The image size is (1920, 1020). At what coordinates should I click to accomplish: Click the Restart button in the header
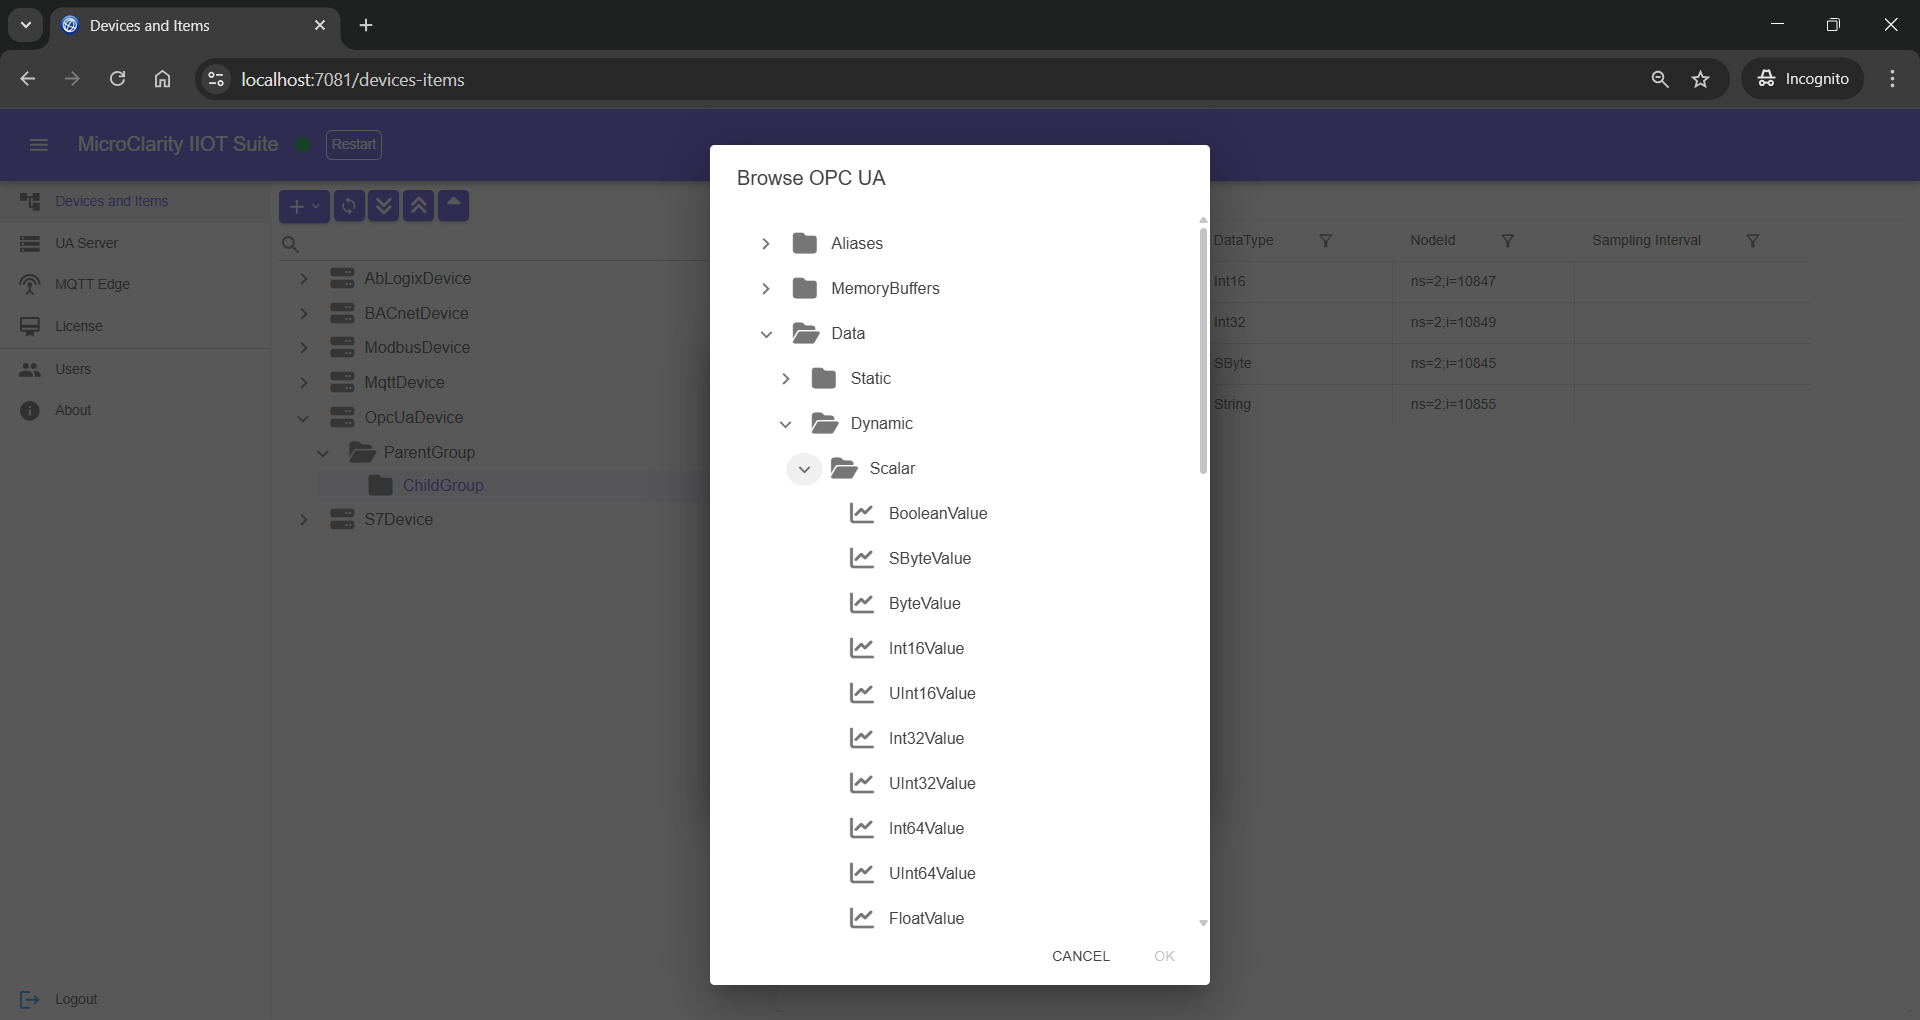(x=354, y=144)
